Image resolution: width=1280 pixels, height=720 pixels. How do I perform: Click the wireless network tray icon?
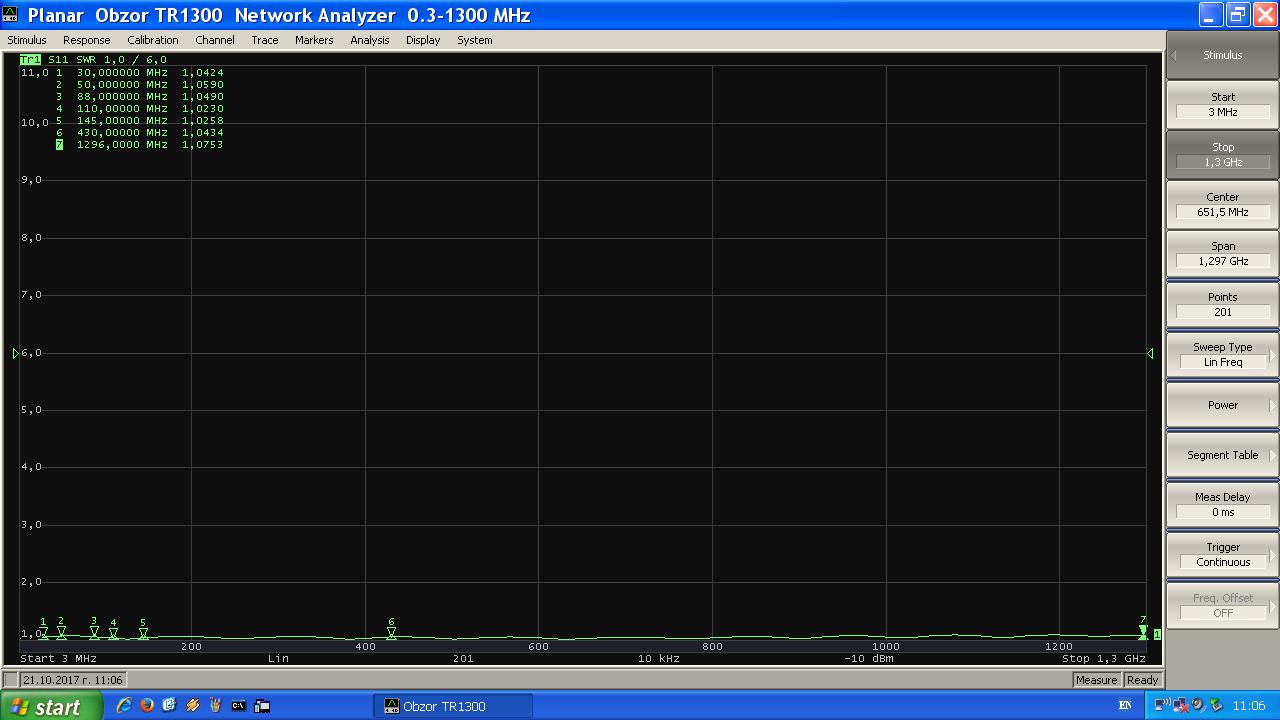(x=1164, y=706)
